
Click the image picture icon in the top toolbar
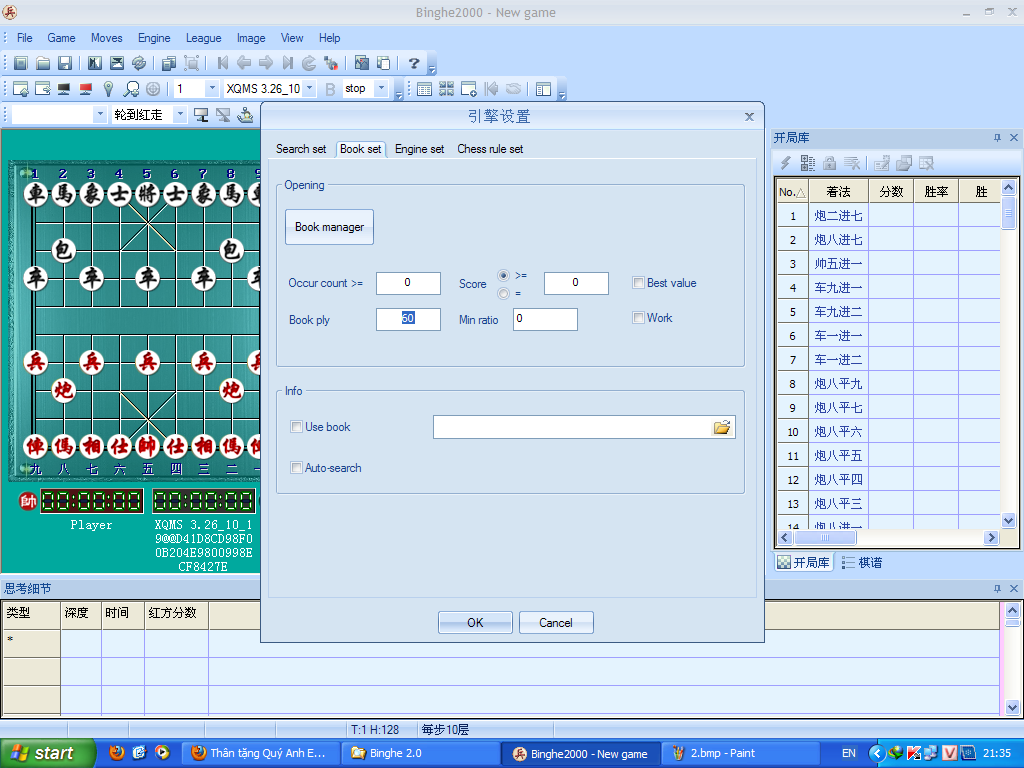point(361,63)
